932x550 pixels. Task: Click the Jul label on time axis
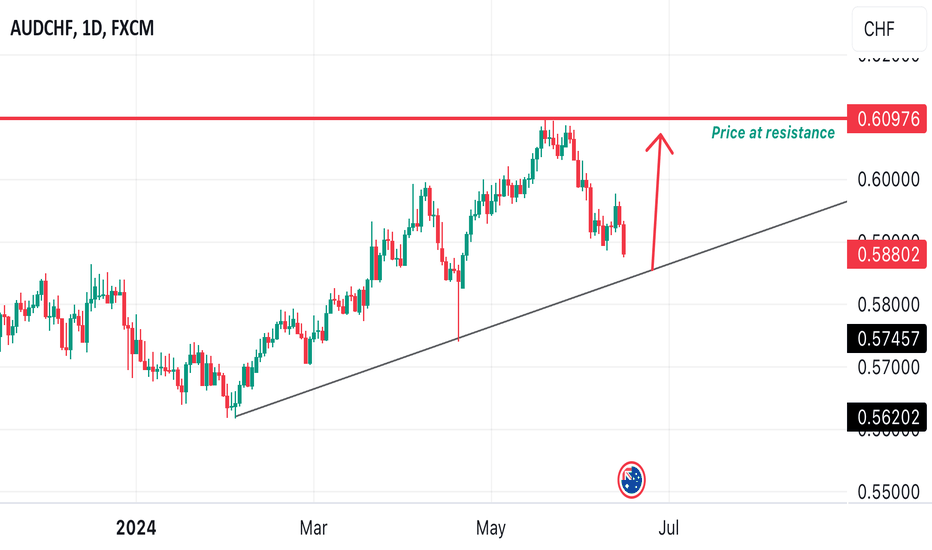click(669, 528)
